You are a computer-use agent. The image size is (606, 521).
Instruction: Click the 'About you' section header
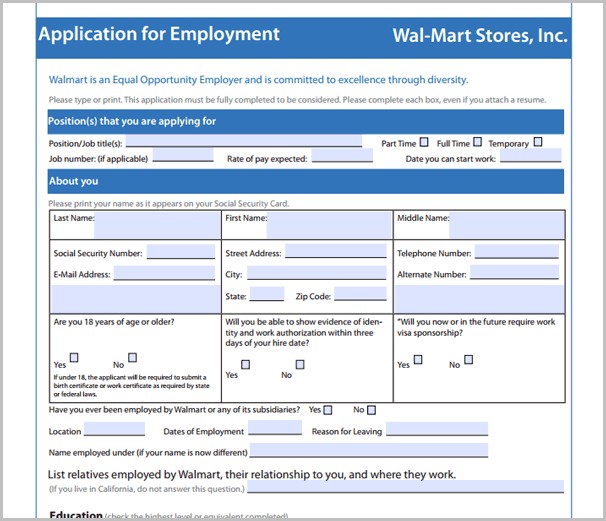(73, 181)
